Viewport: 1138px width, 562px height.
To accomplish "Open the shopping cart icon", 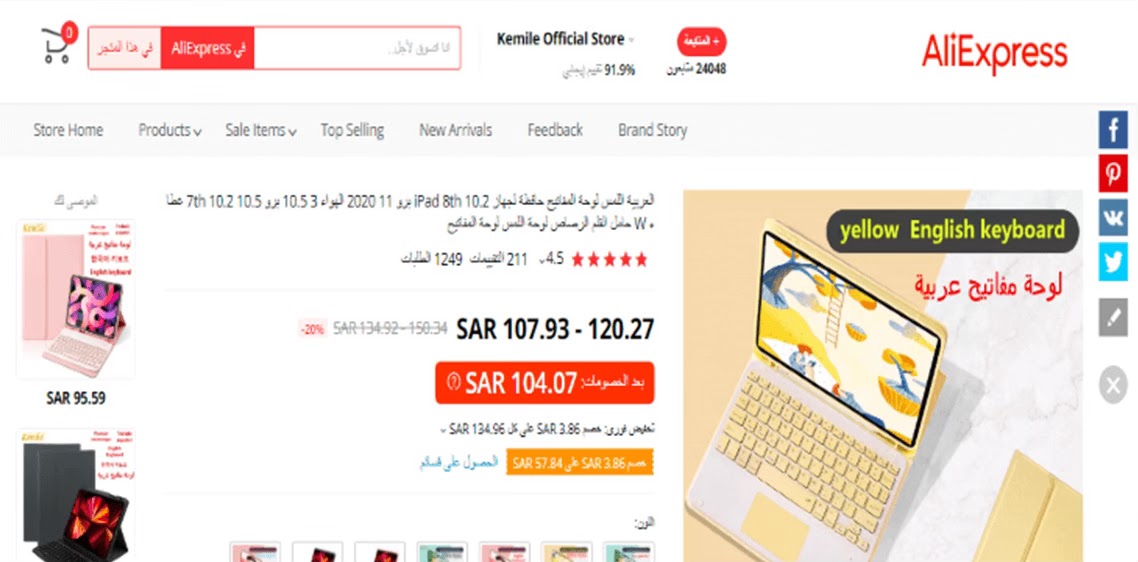I will click(57, 44).
